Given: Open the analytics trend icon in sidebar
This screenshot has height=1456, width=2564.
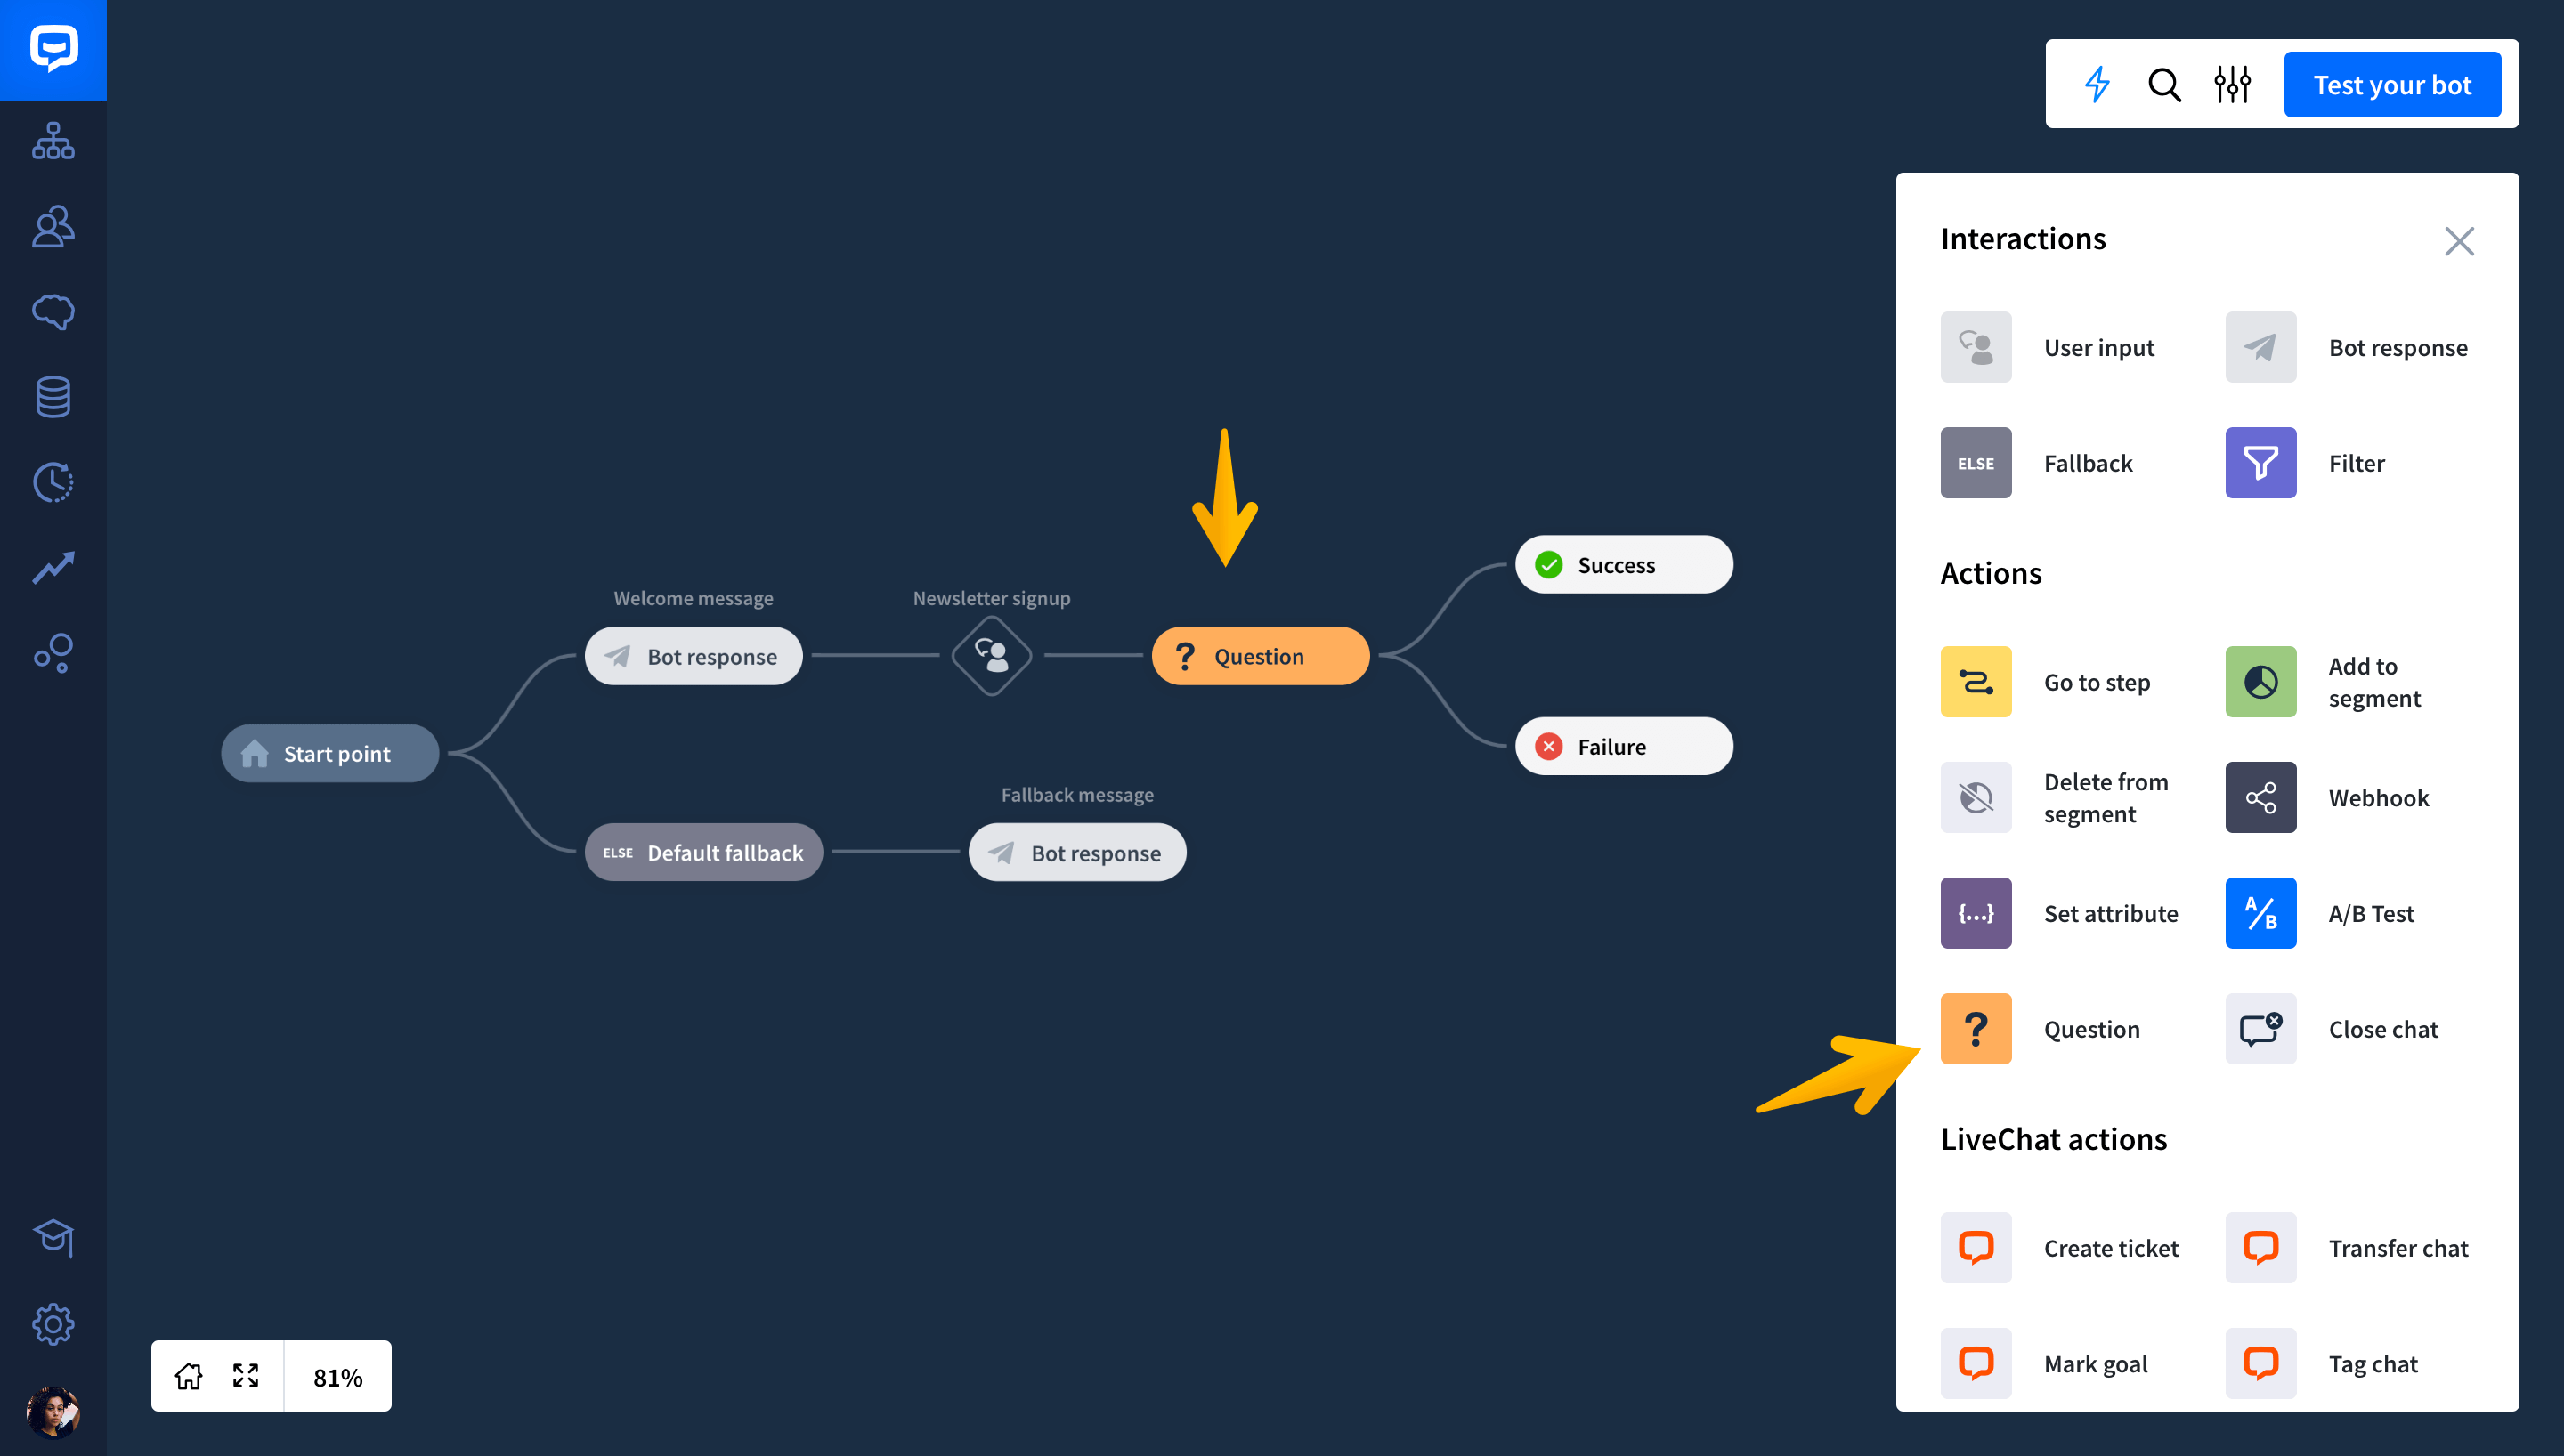Looking at the screenshot, I should pyautogui.click(x=53, y=568).
